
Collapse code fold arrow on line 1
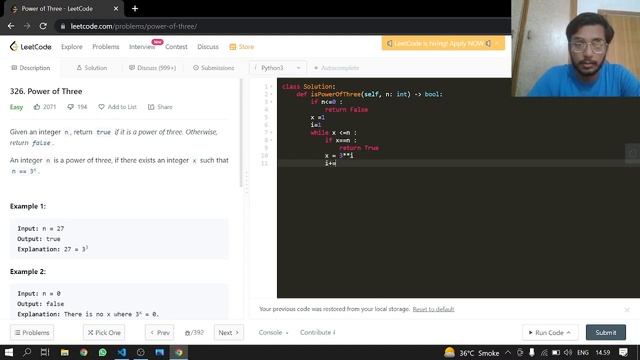click(271, 87)
